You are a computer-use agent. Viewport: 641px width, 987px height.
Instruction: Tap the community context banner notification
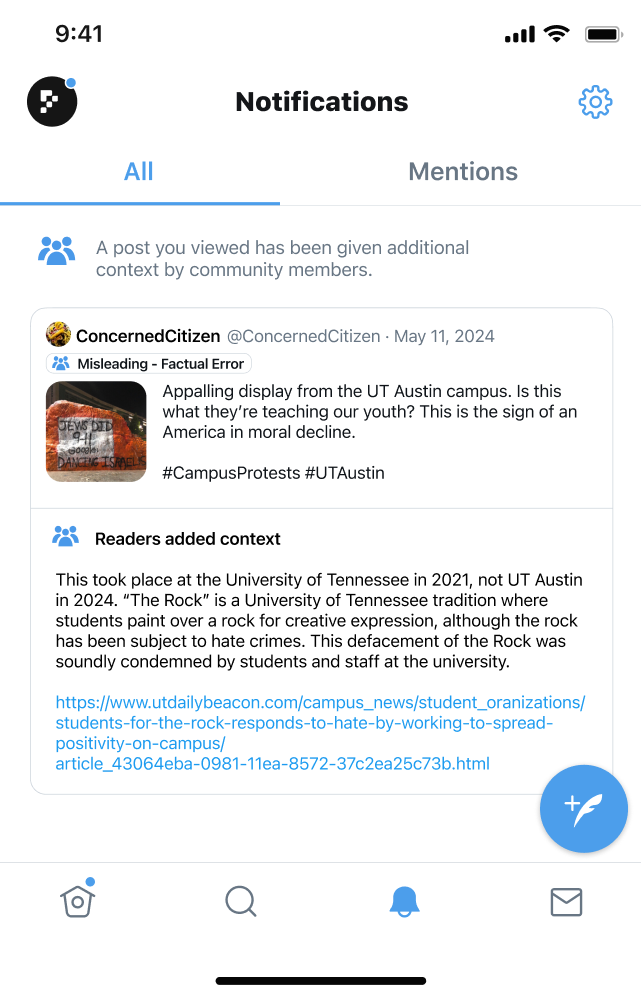pos(282,258)
